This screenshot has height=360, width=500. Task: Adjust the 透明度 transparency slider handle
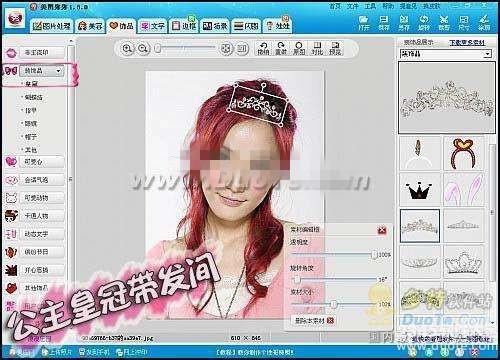point(374,255)
